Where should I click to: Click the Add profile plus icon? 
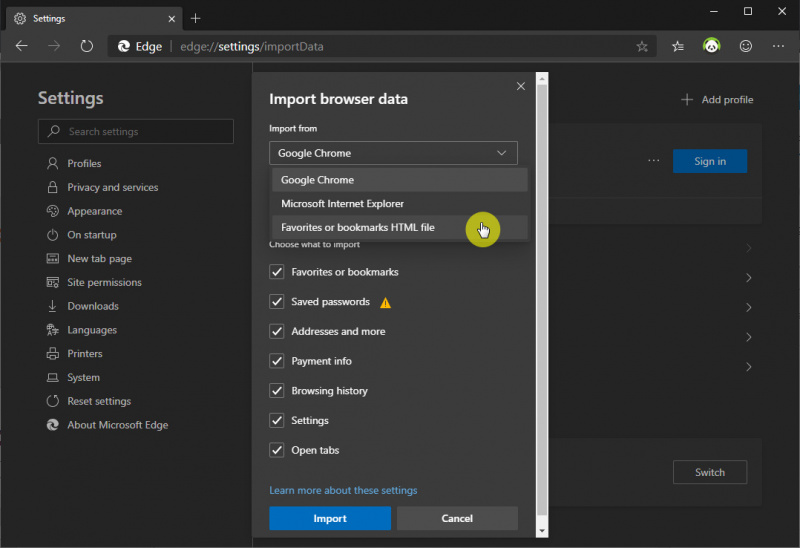coord(687,99)
